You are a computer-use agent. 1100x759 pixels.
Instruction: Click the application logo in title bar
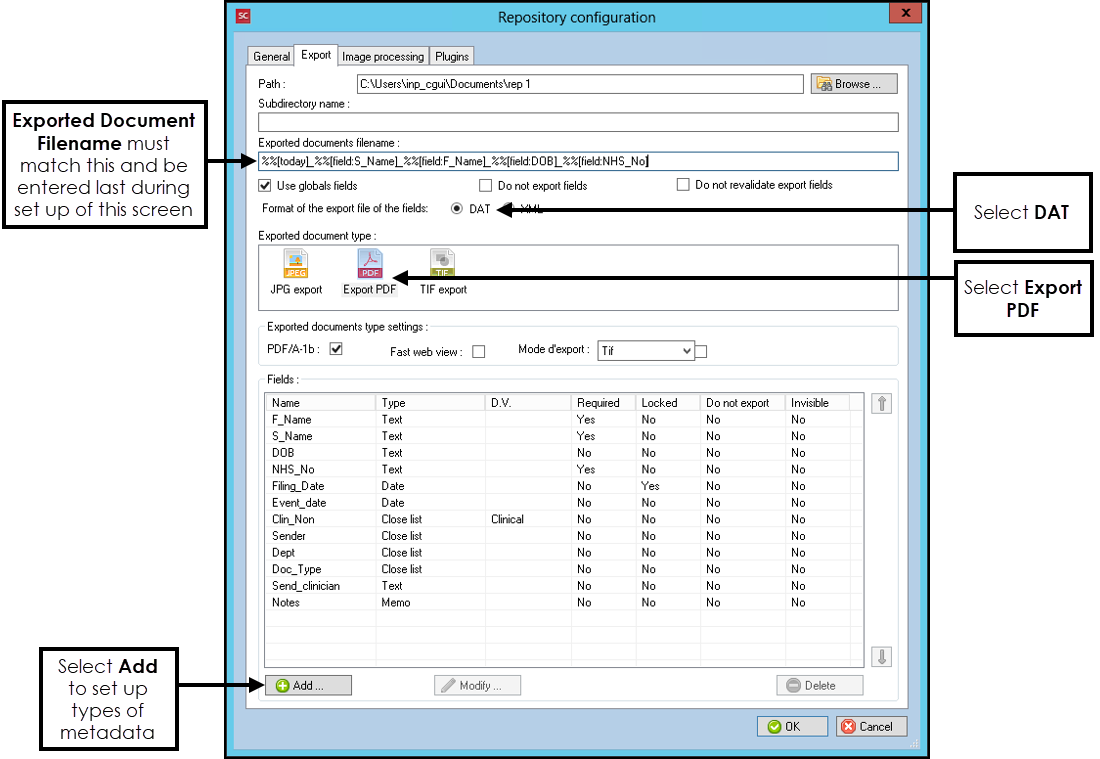point(243,16)
